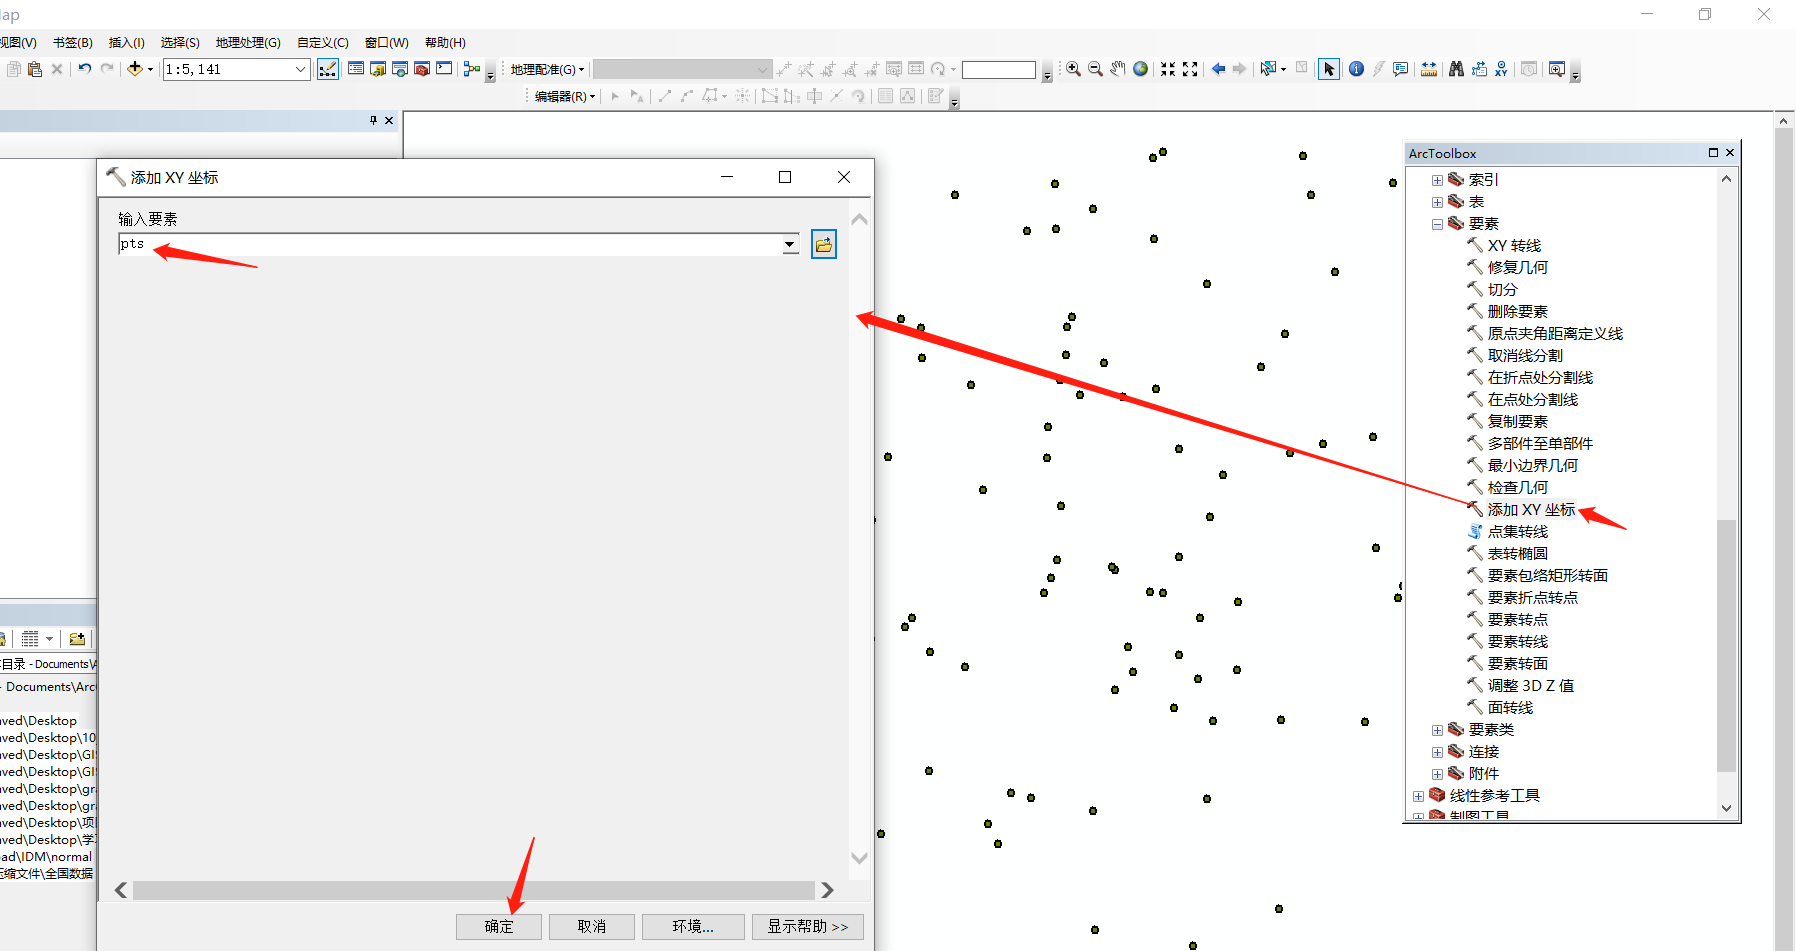Open the 书签(B) menu

point(72,42)
